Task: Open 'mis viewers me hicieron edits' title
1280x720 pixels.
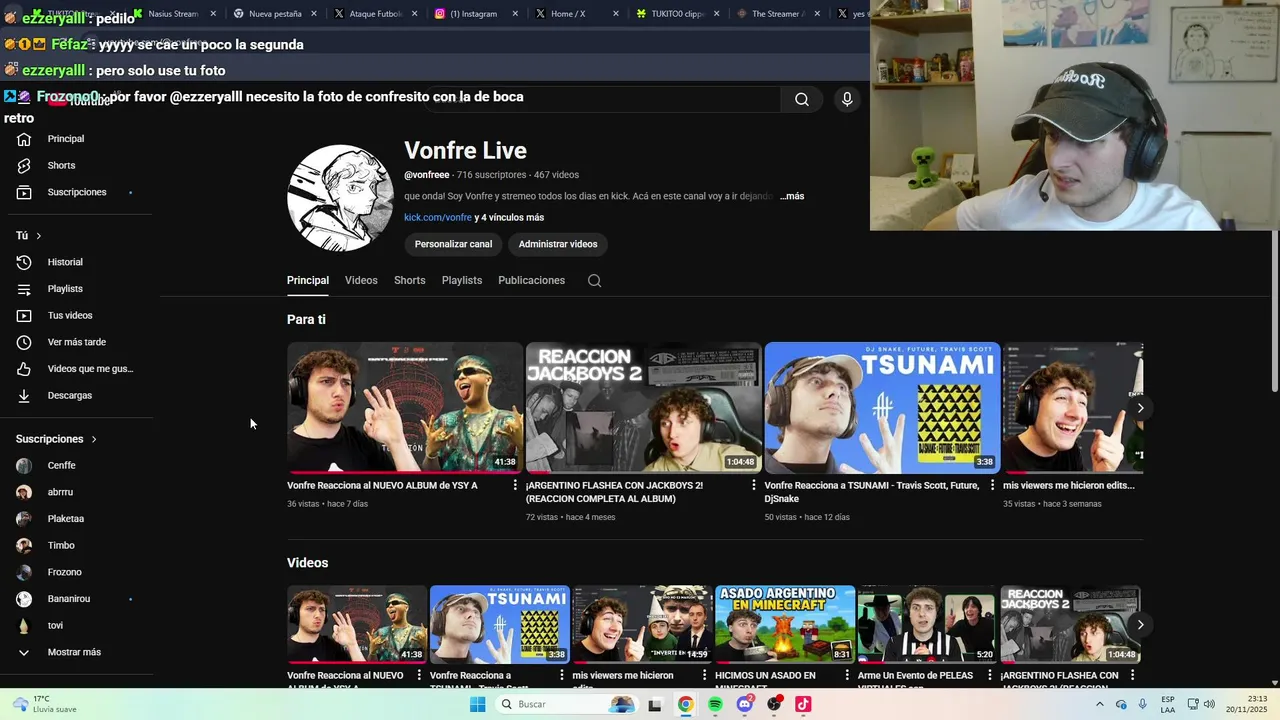Action: click(1069, 485)
